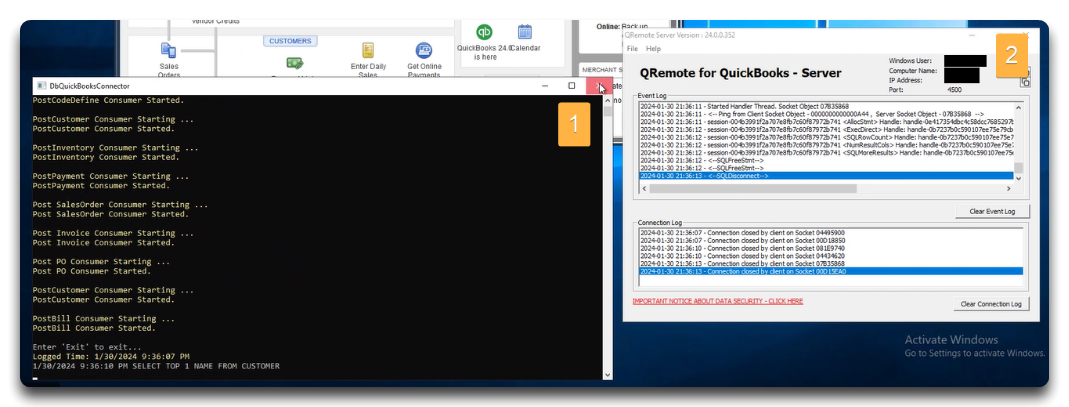Viewport: 1069px width, 407px height.
Task: Click PostPayment Consumer Started console line
Action: (x=101, y=185)
